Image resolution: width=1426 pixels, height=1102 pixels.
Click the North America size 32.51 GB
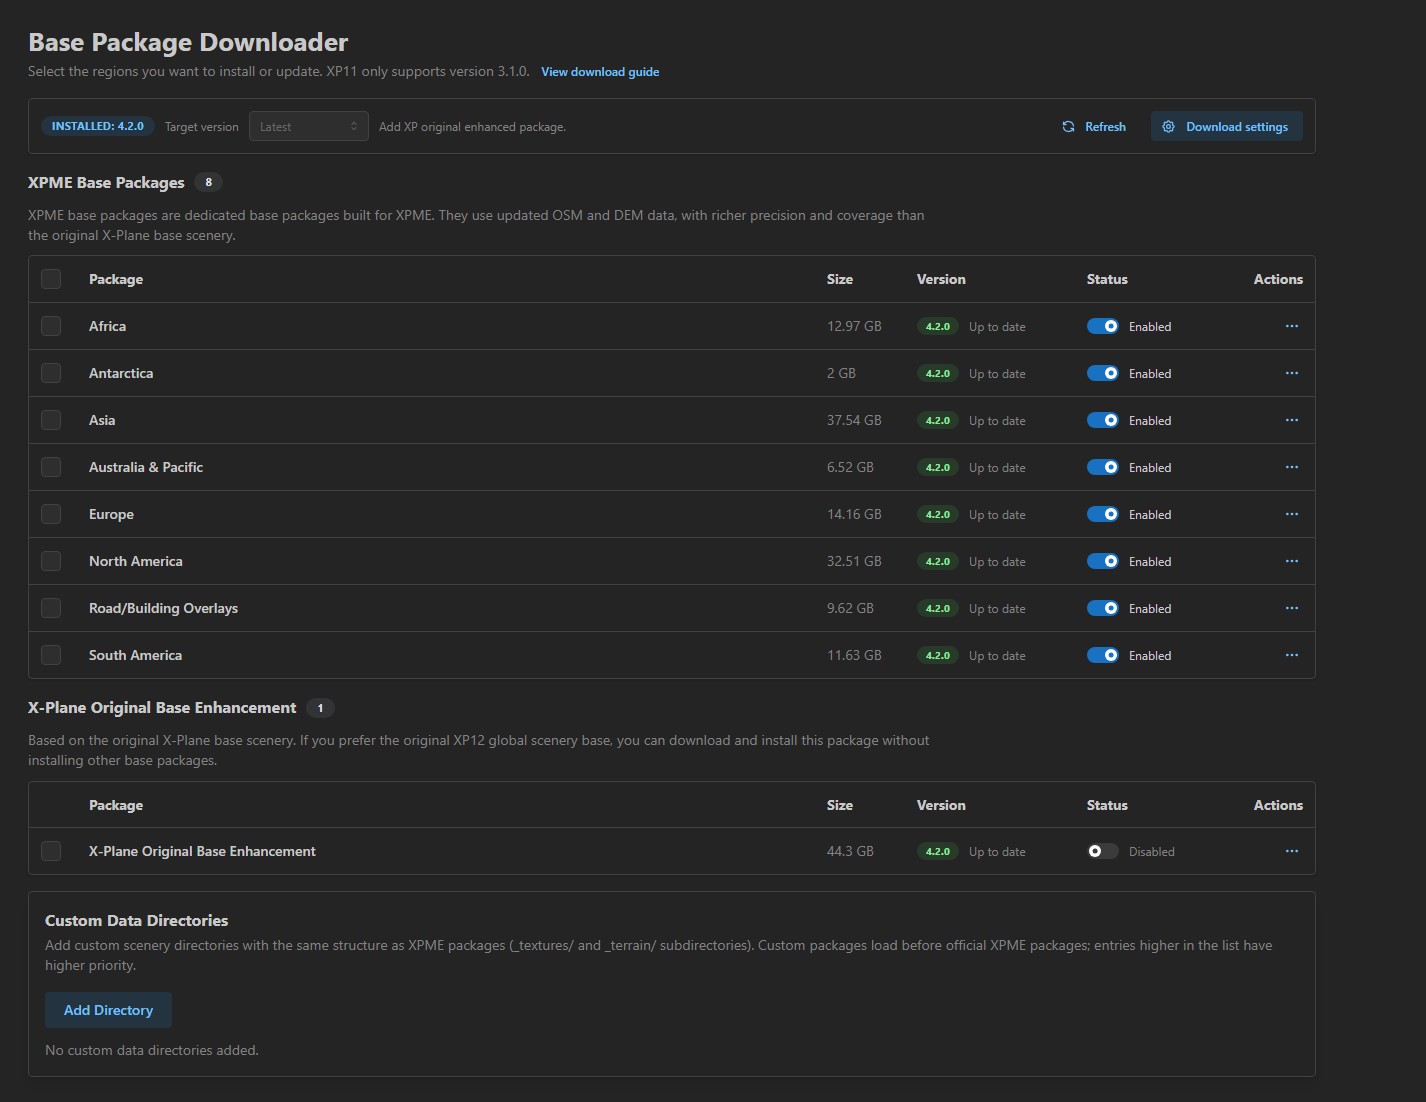coord(854,561)
